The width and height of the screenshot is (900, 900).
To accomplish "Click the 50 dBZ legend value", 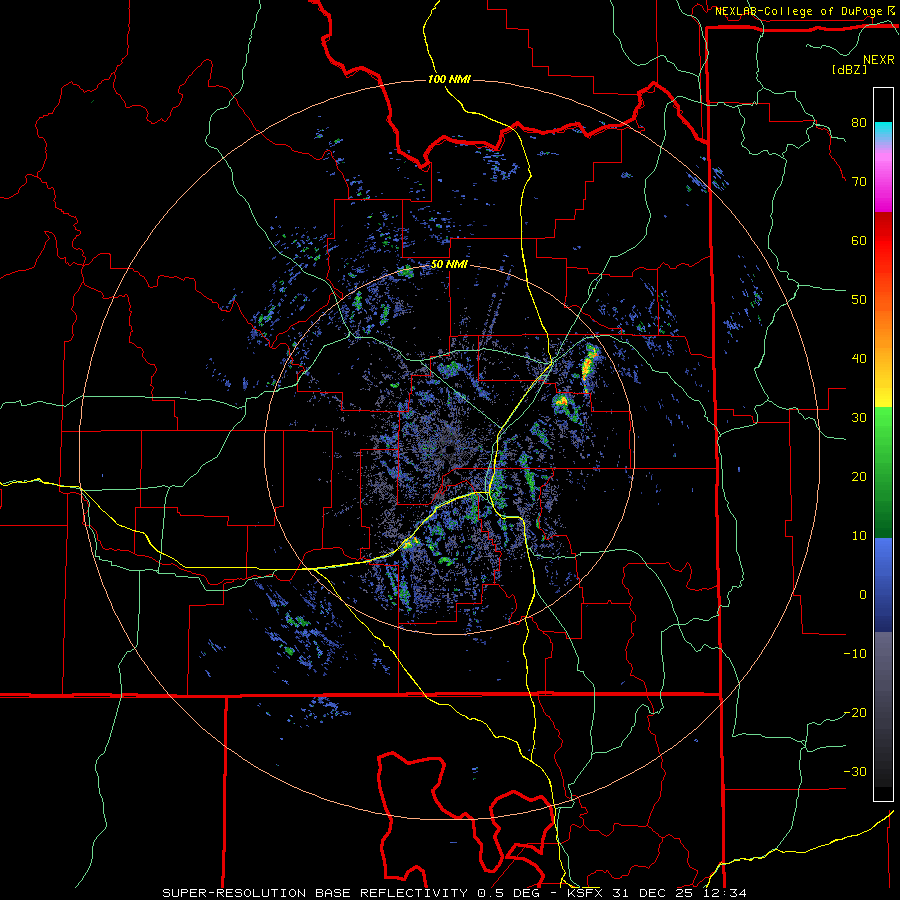I will [859, 300].
